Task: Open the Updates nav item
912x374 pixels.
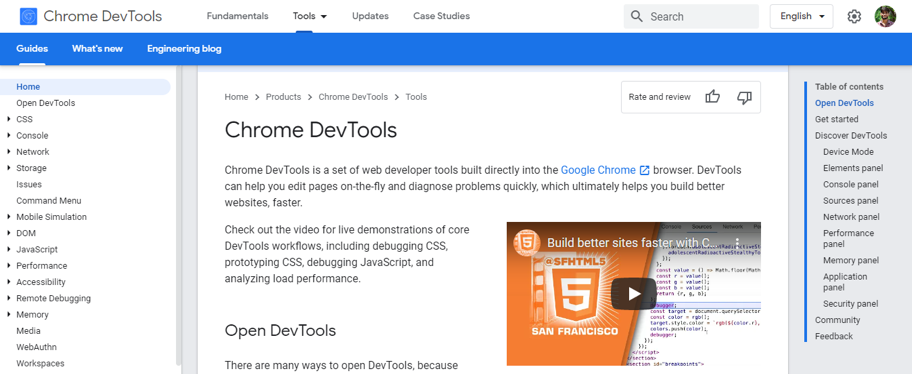Action: [x=370, y=16]
